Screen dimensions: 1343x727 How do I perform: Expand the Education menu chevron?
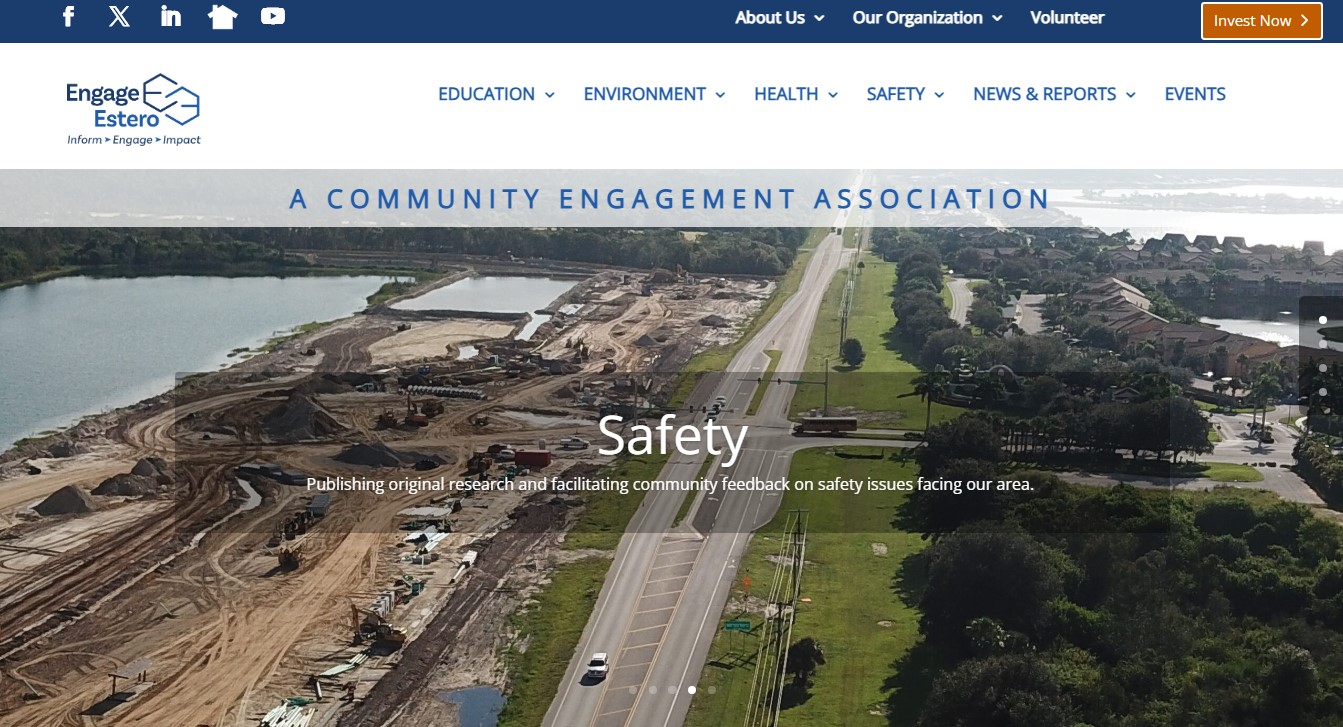[x=550, y=95]
